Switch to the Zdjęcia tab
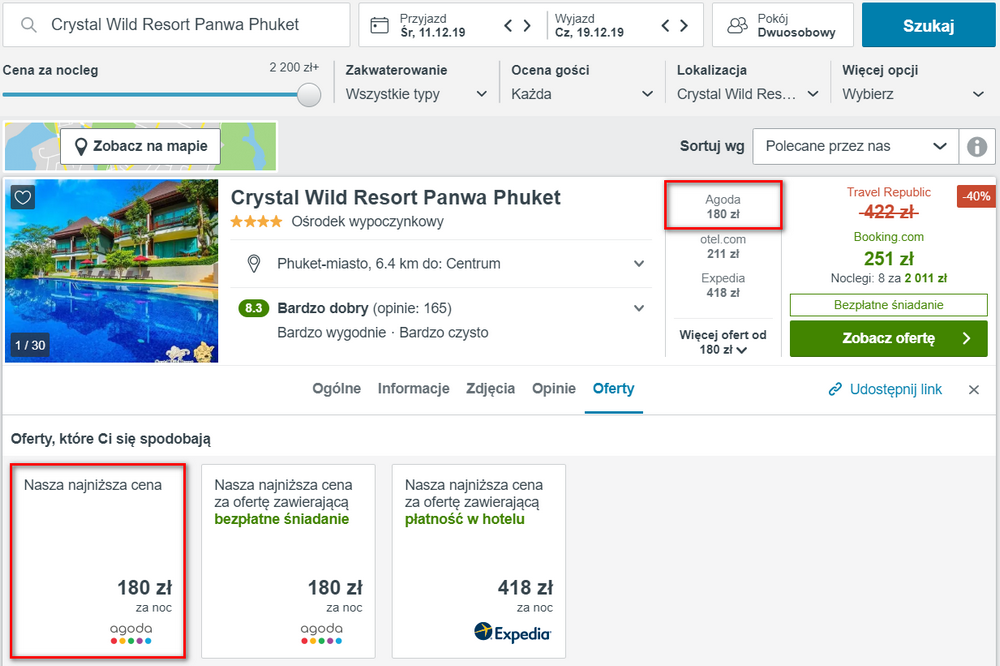The width and height of the screenshot is (1000, 666). (x=490, y=388)
